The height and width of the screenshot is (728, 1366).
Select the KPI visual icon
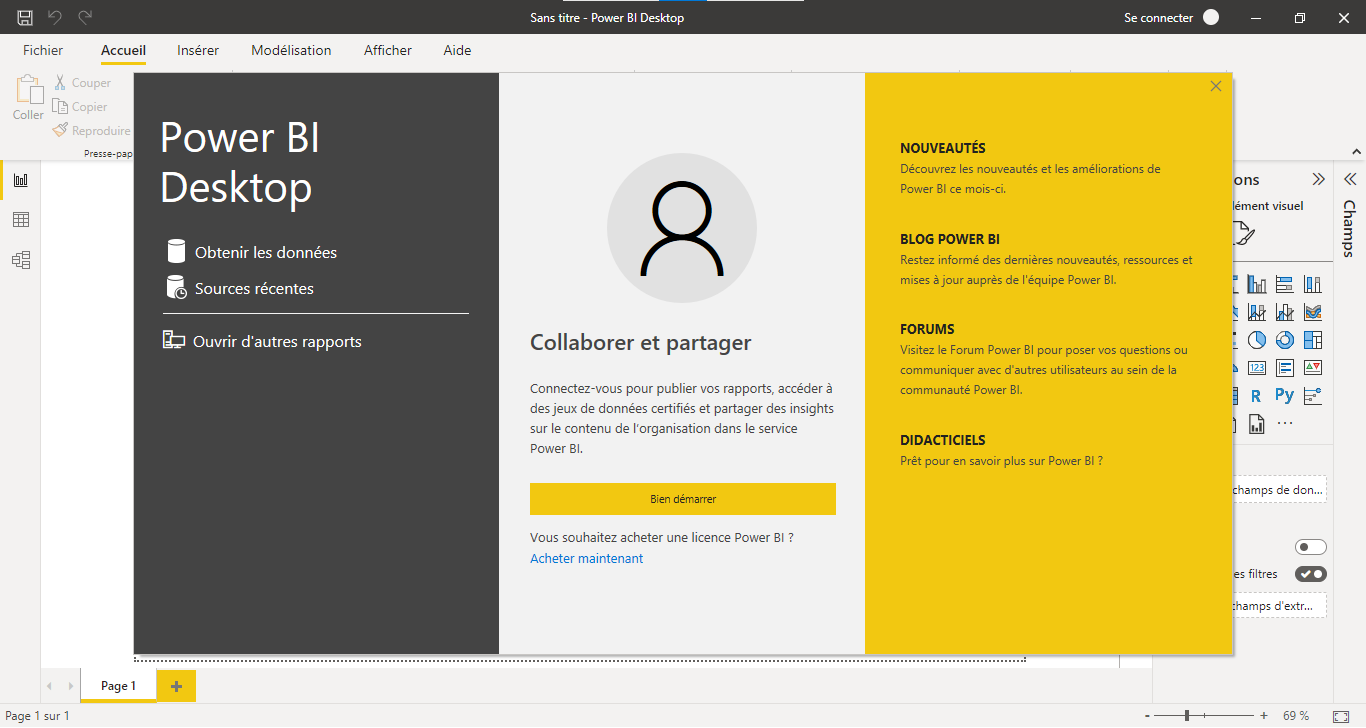coord(1313,368)
